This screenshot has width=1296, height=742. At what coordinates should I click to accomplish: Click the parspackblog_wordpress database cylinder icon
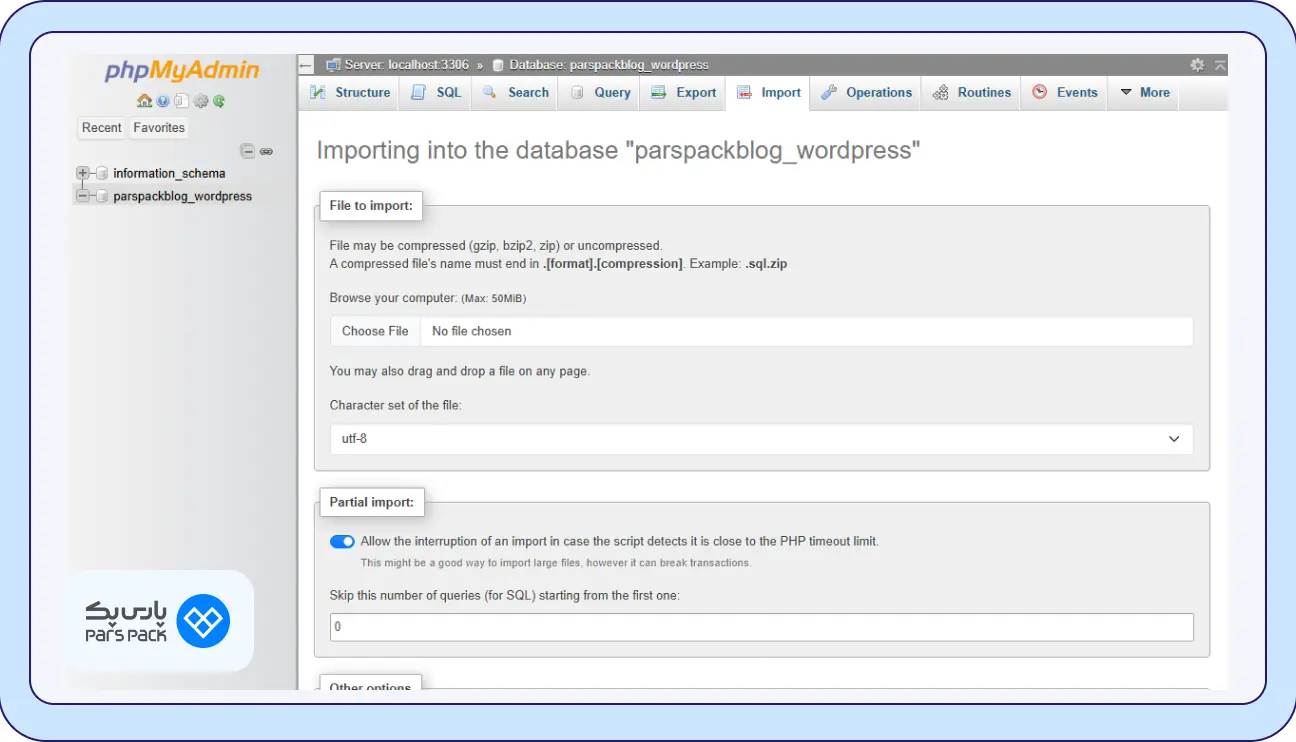102,196
